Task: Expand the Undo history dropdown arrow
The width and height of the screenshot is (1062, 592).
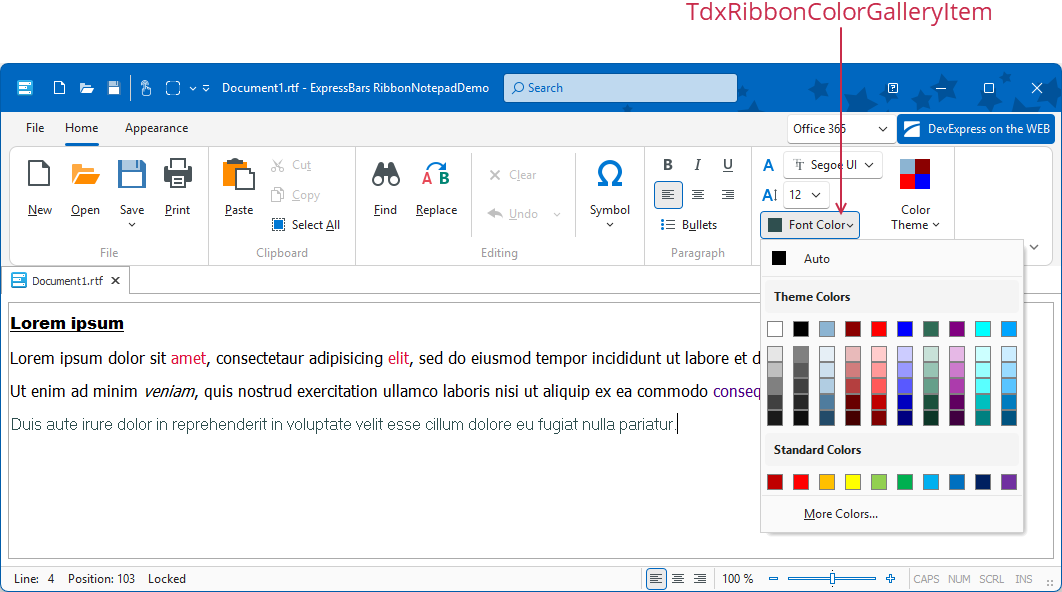Action: 557,214
